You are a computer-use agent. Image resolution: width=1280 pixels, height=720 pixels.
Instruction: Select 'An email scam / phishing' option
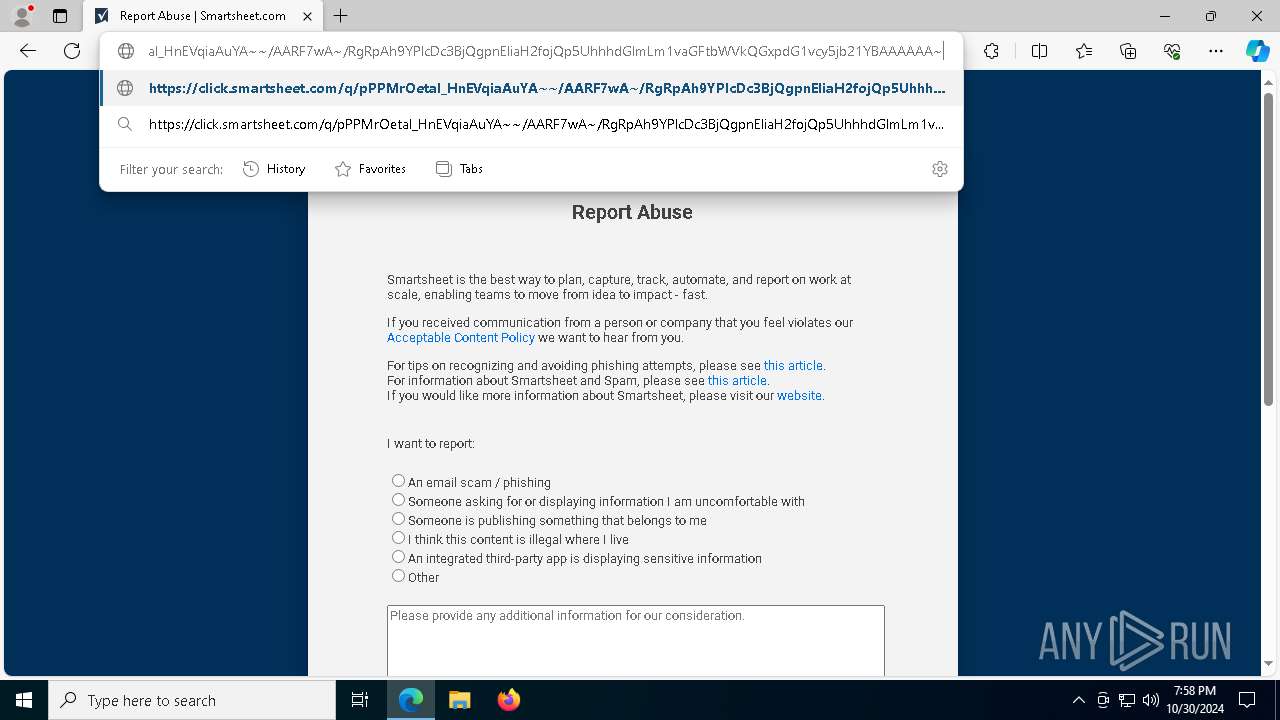pyautogui.click(x=398, y=481)
